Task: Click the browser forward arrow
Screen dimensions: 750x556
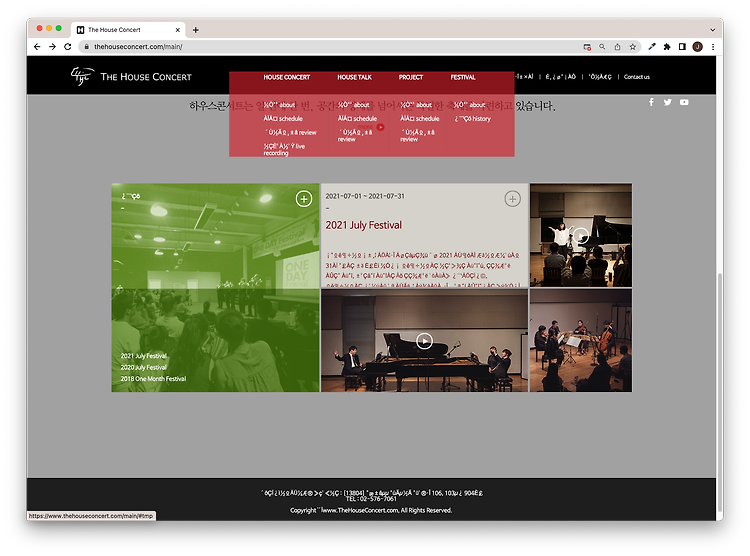Action: (53, 47)
